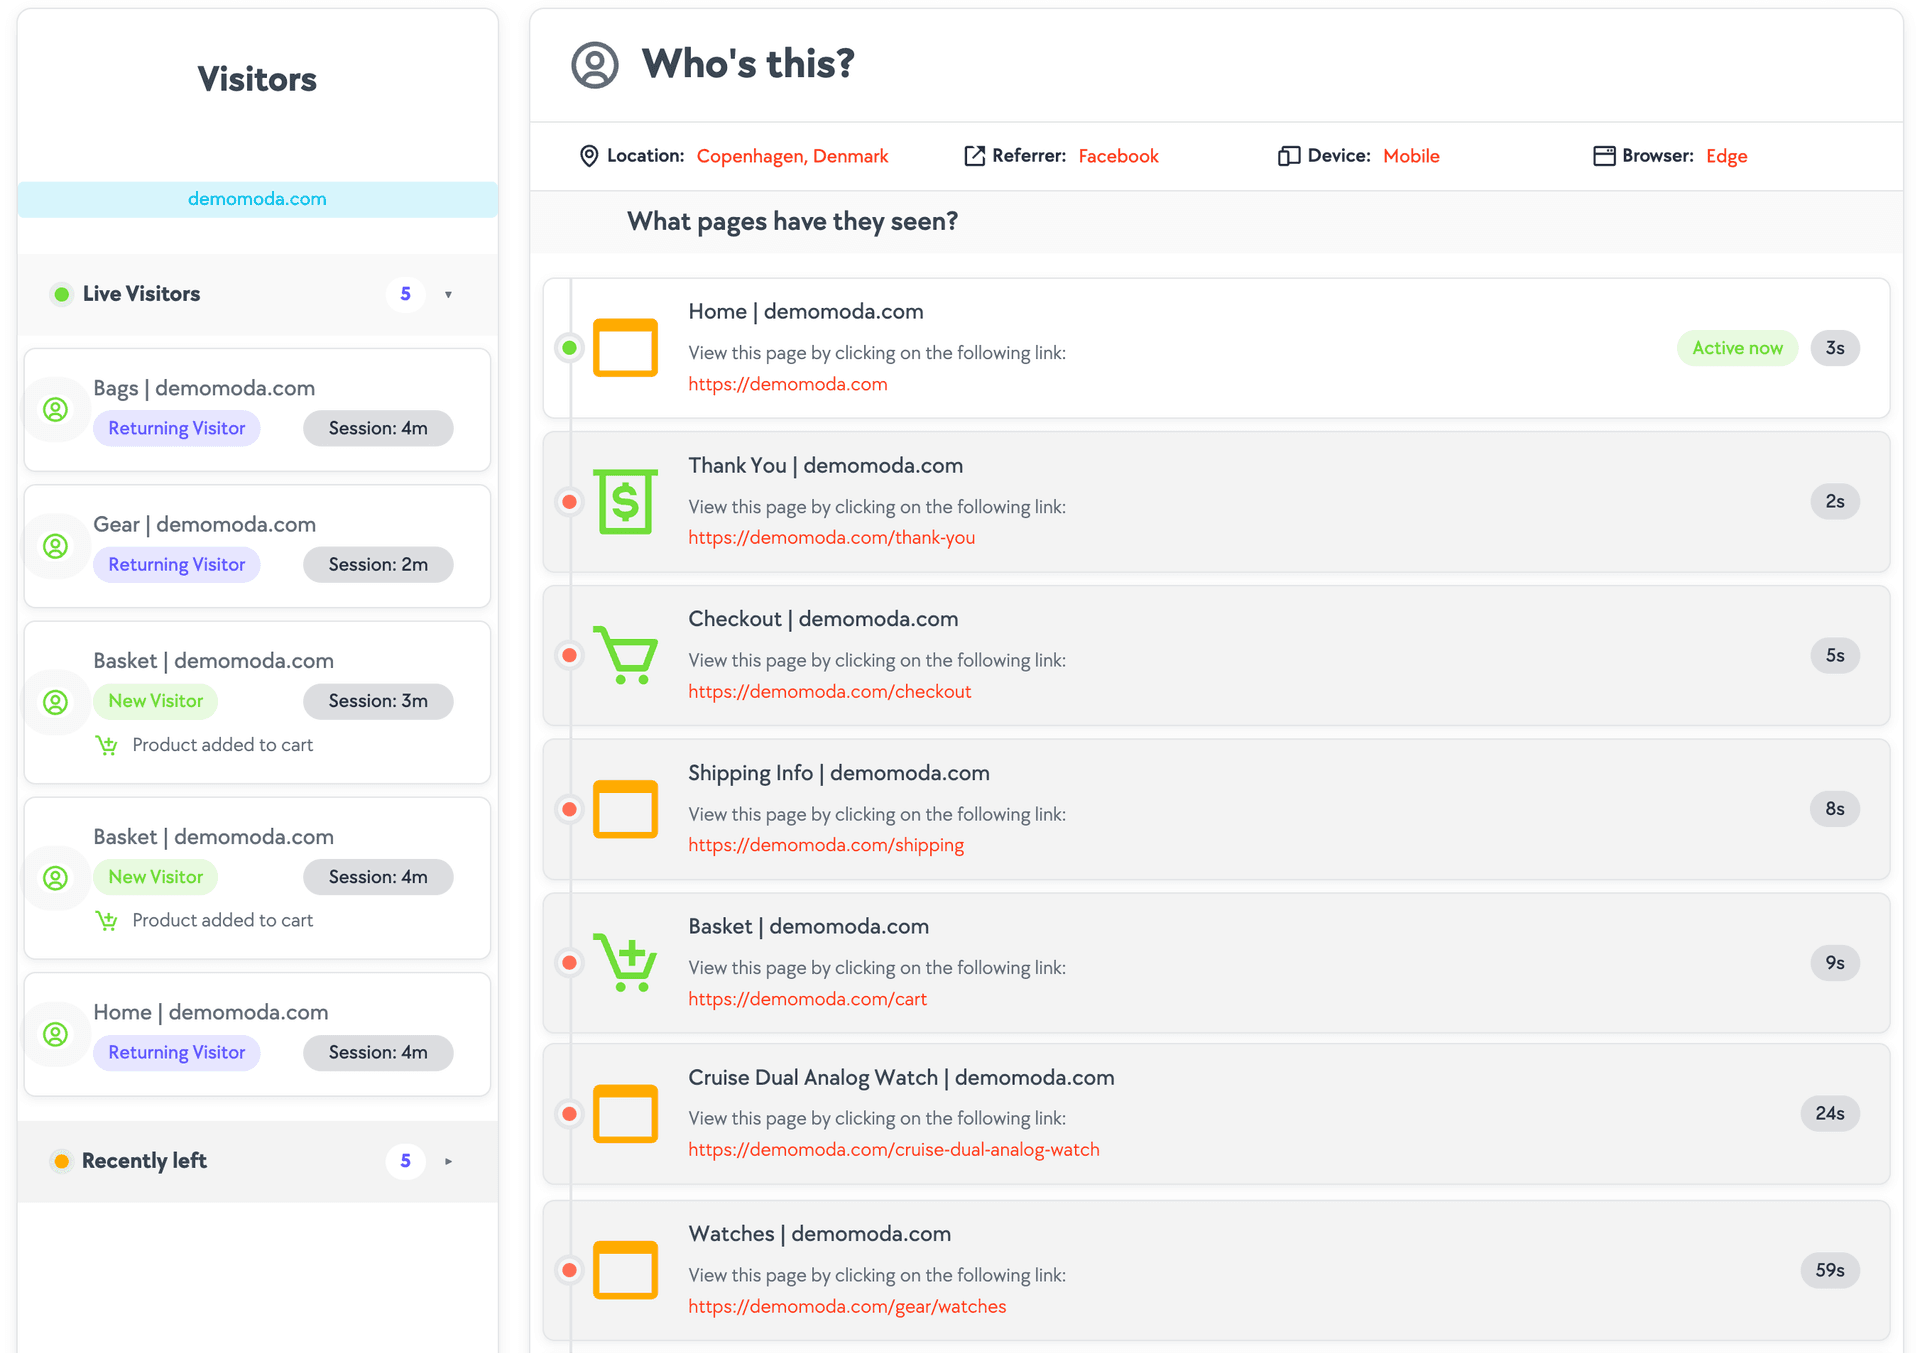Click the Mobile device value

coord(1411,156)
